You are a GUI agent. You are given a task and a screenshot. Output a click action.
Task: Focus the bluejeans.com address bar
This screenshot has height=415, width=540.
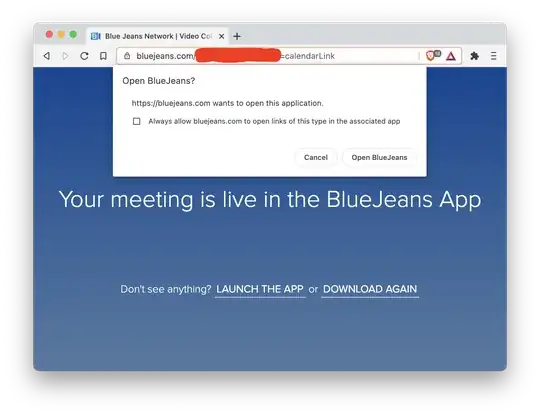(x=289, y=56)
